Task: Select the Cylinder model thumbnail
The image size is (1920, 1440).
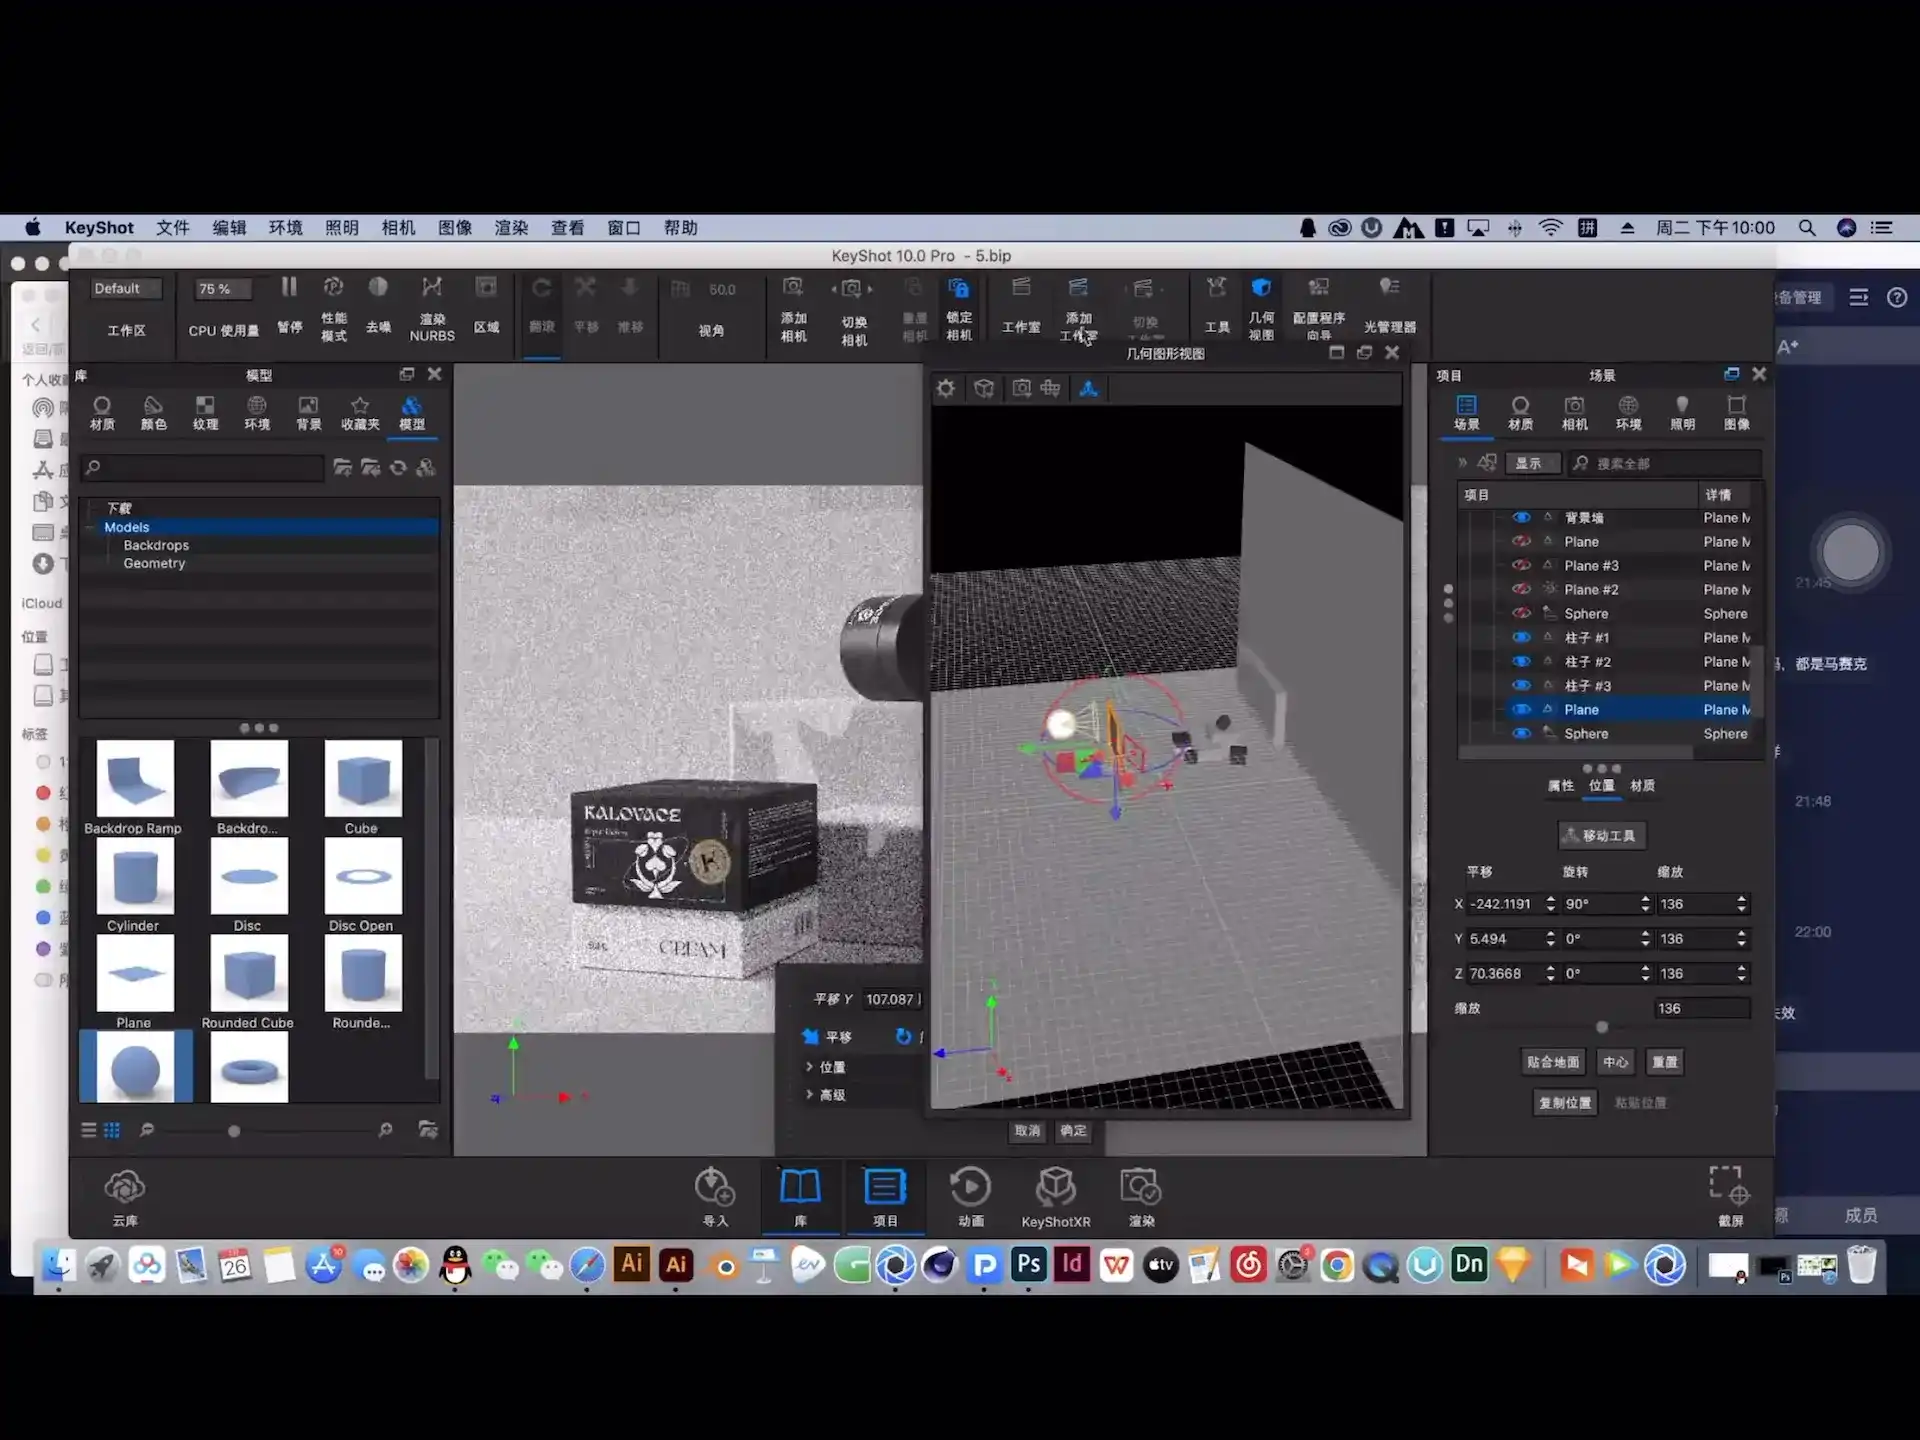Action: click(135, 877)
